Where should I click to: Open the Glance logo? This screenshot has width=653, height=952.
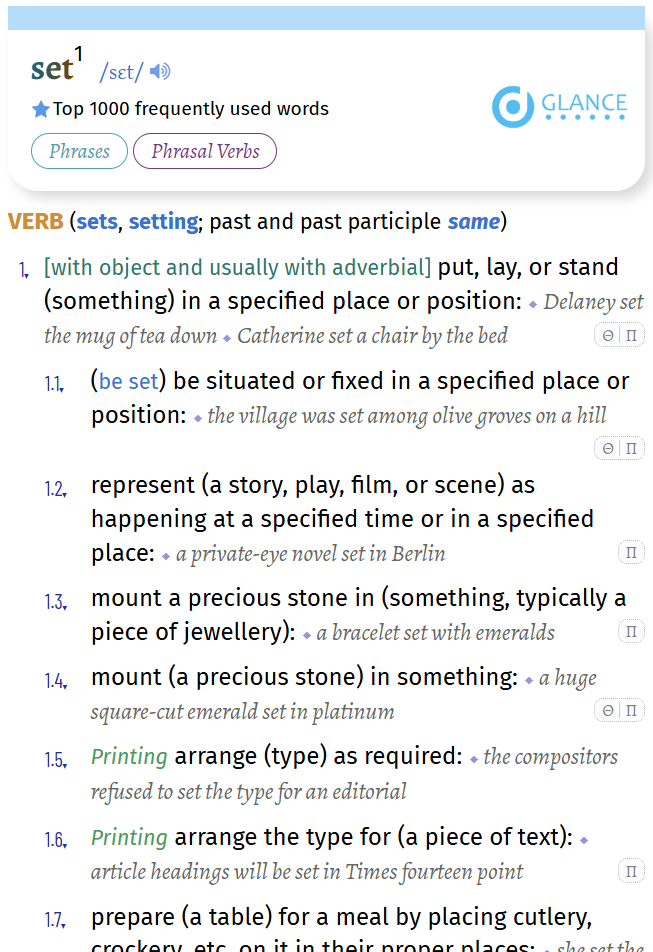(x=559, y=107)
